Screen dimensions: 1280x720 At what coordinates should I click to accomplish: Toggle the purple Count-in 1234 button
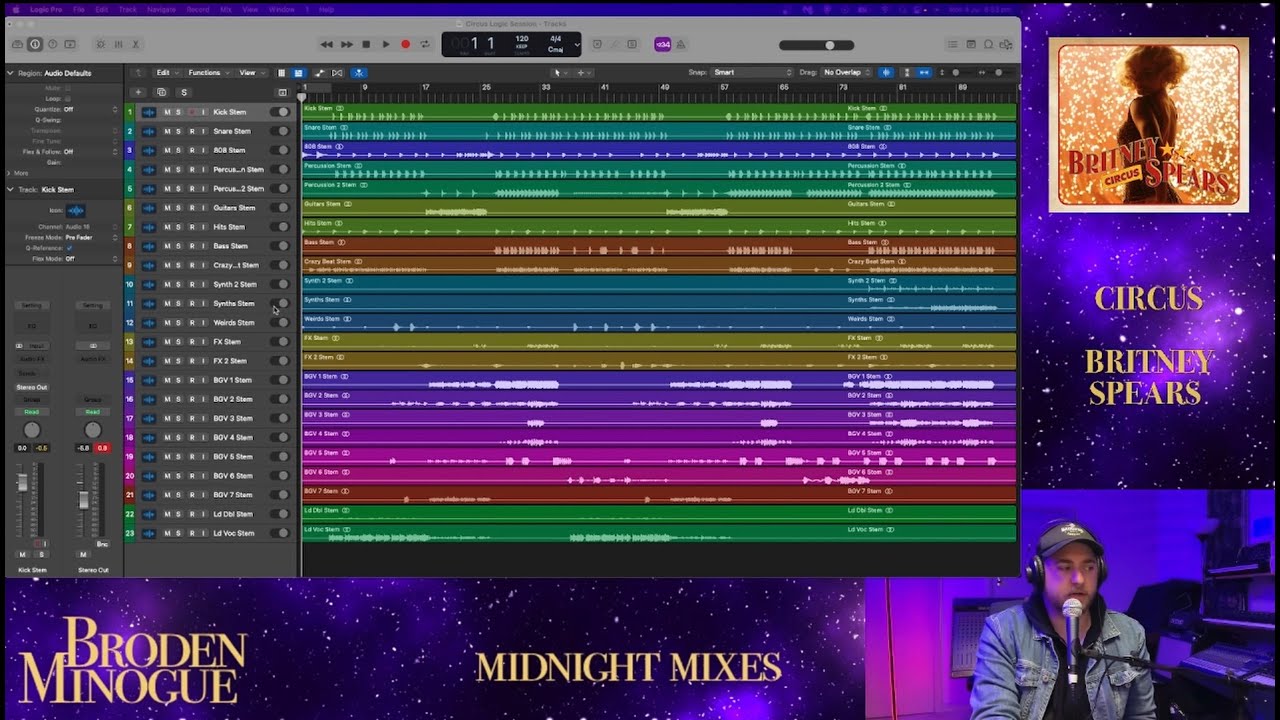click(x=662, y=44)
